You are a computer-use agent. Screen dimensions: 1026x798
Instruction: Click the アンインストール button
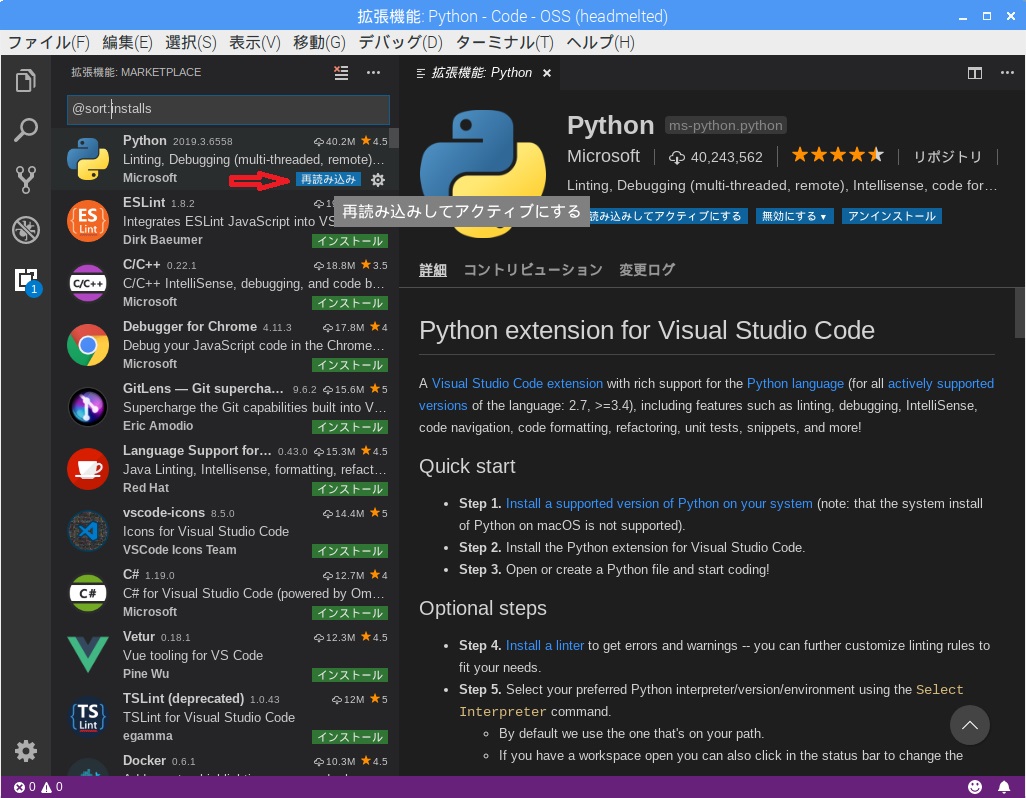891,216
